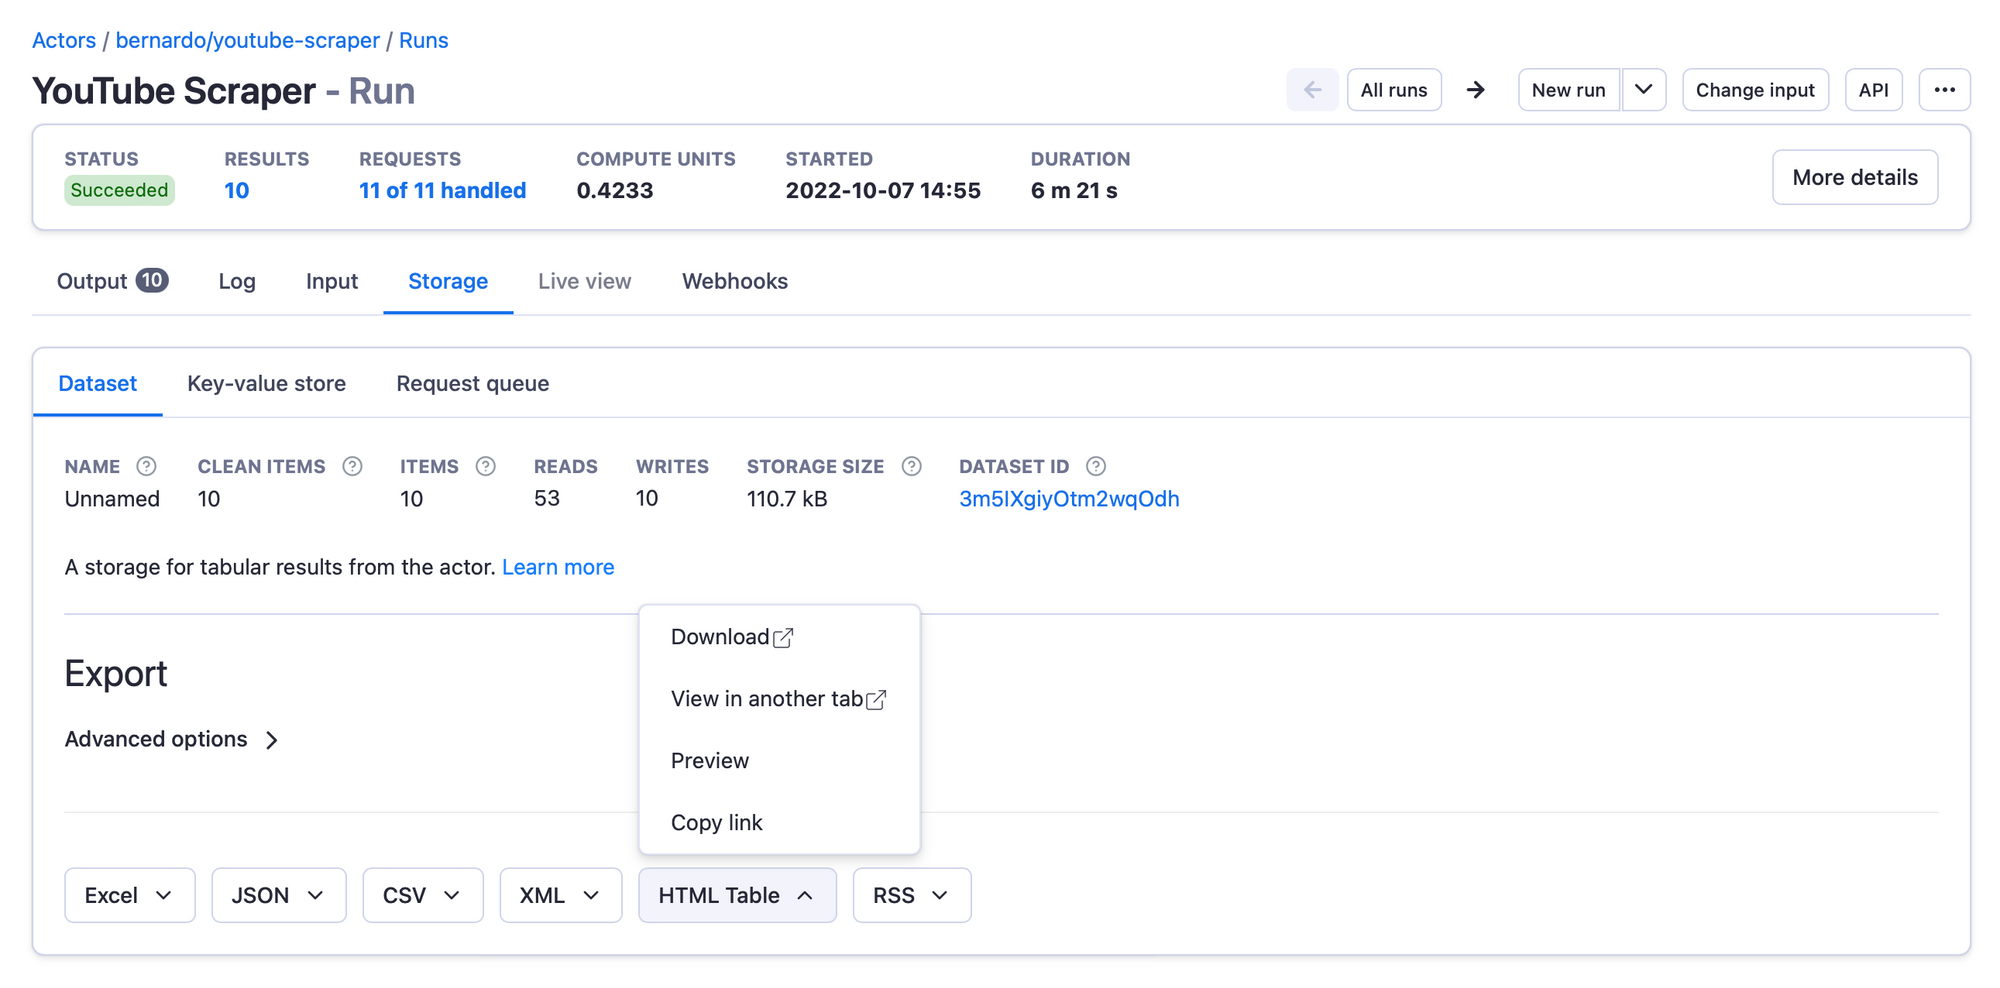
Task: Open the Key-value store sub-tab
Action: coord(267,383)
